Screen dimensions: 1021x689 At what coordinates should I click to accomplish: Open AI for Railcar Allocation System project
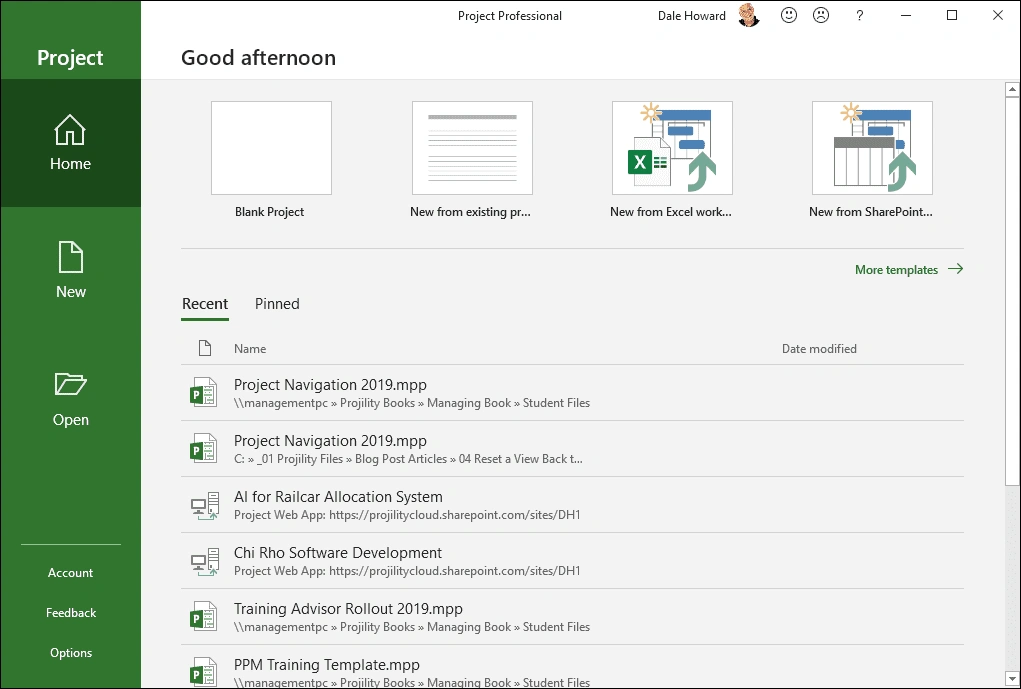[338, 497]
